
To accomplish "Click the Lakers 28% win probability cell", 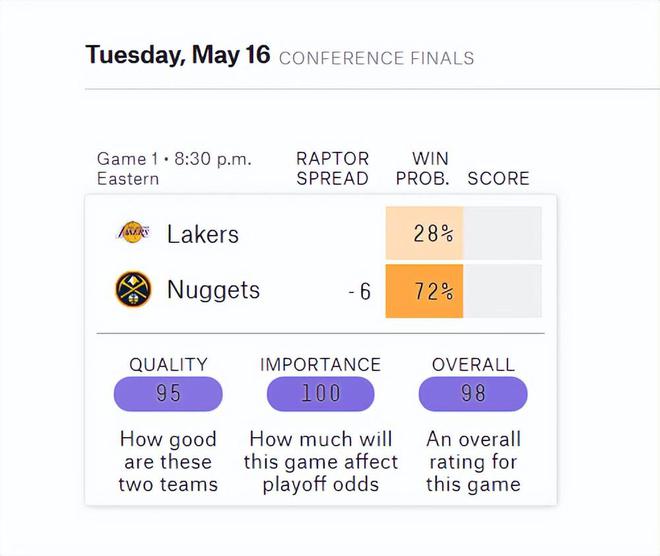I will tap(424, 233).
